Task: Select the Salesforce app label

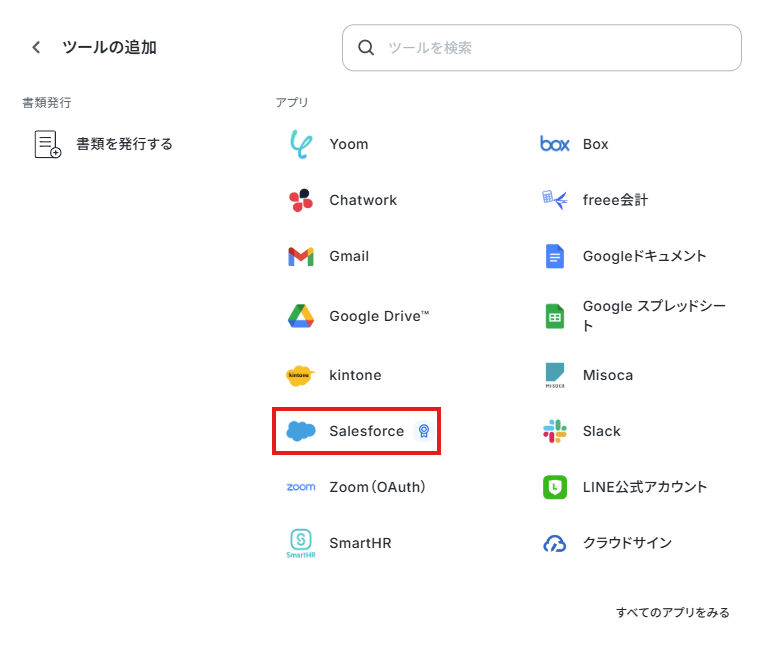Action: click(366, 431)
